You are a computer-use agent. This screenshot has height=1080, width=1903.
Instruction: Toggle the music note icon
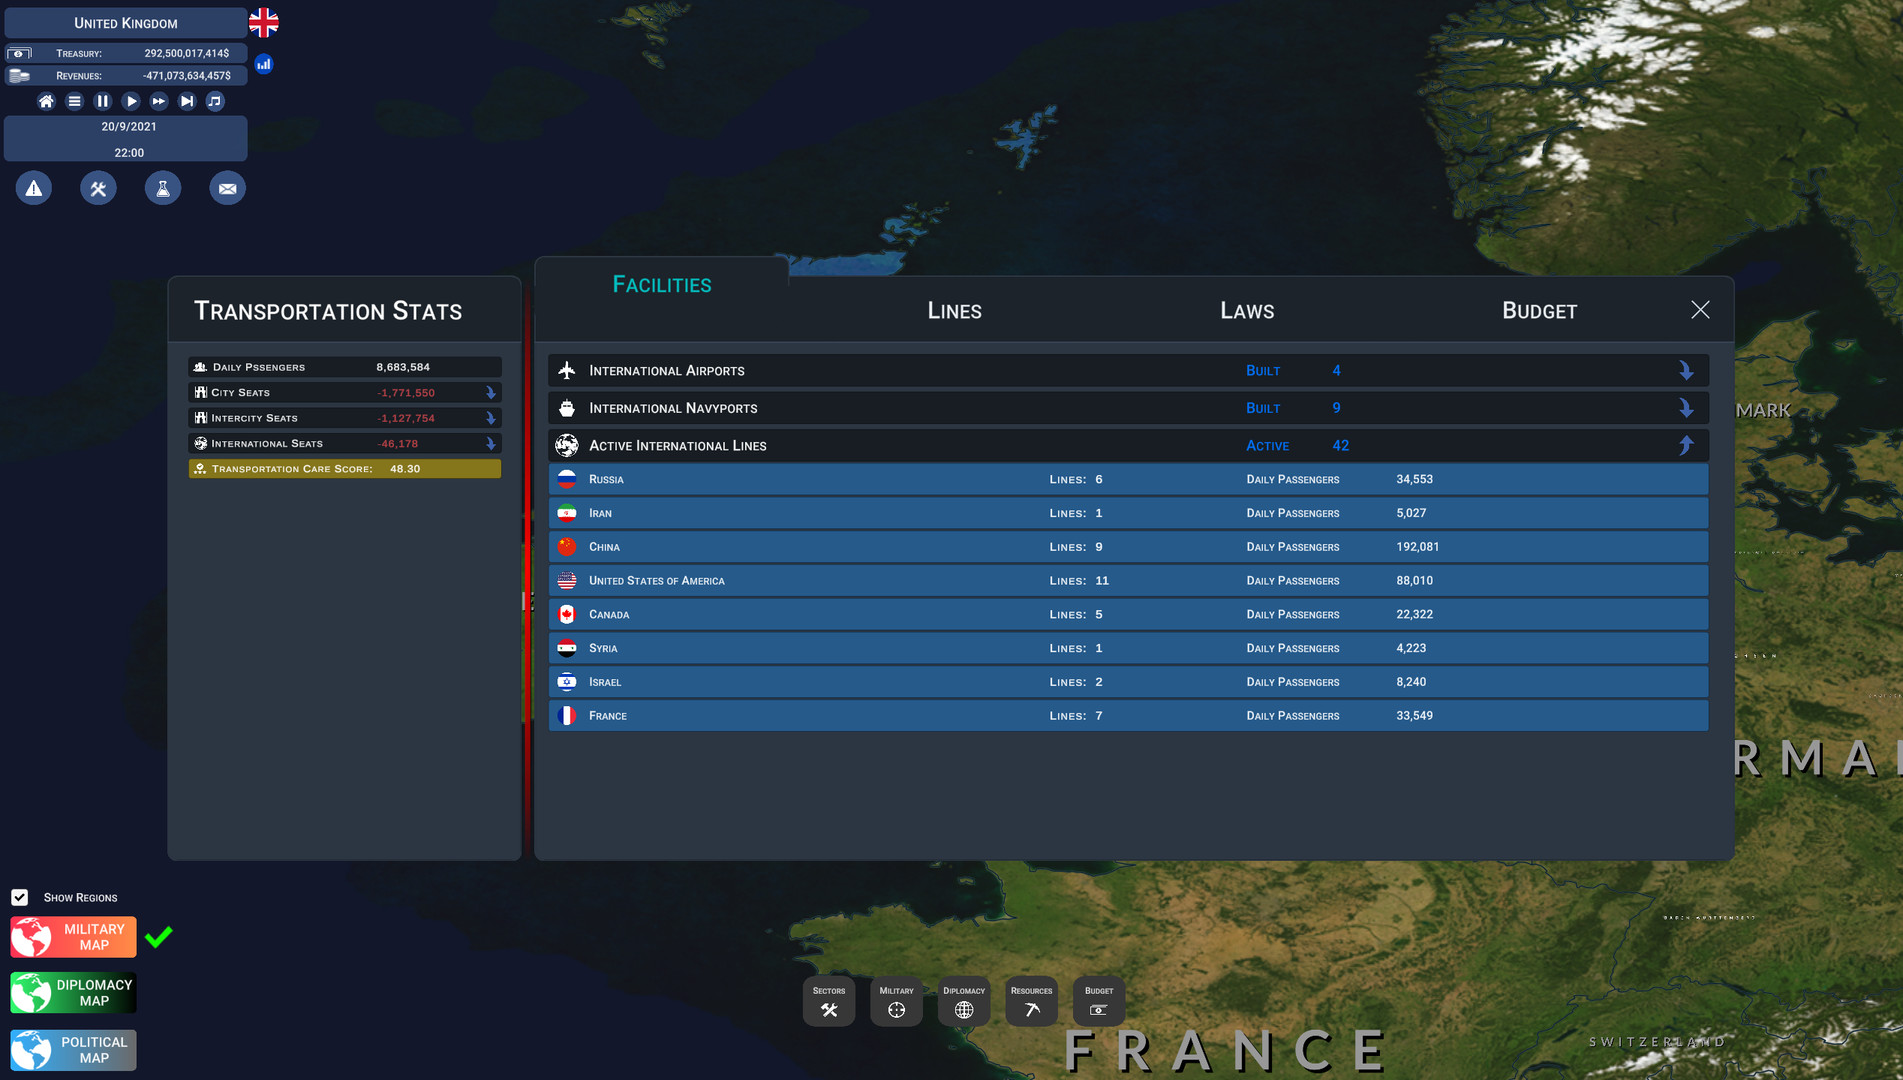pyautogui.click(x=215, y=101)
